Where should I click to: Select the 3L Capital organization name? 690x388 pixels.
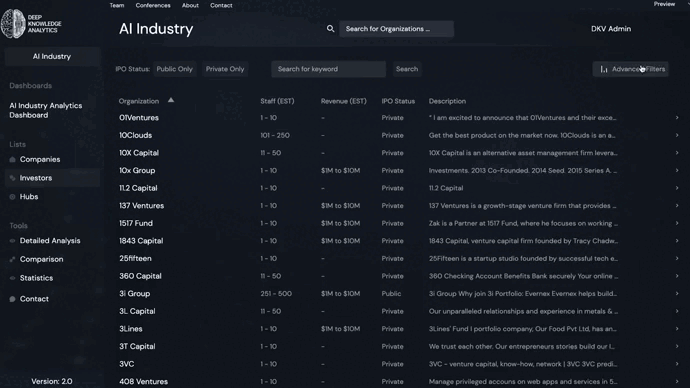coord(137,311)
